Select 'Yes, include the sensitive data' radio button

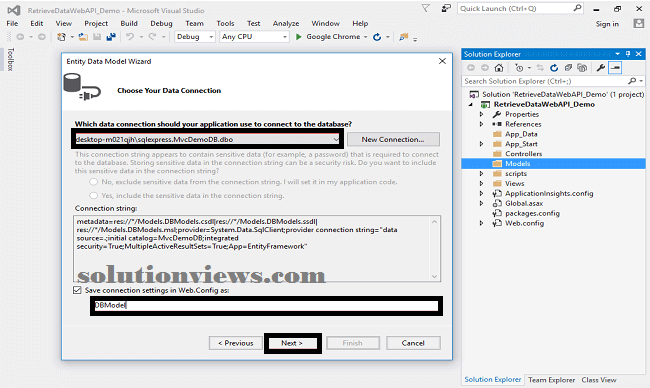coord(94,195)
